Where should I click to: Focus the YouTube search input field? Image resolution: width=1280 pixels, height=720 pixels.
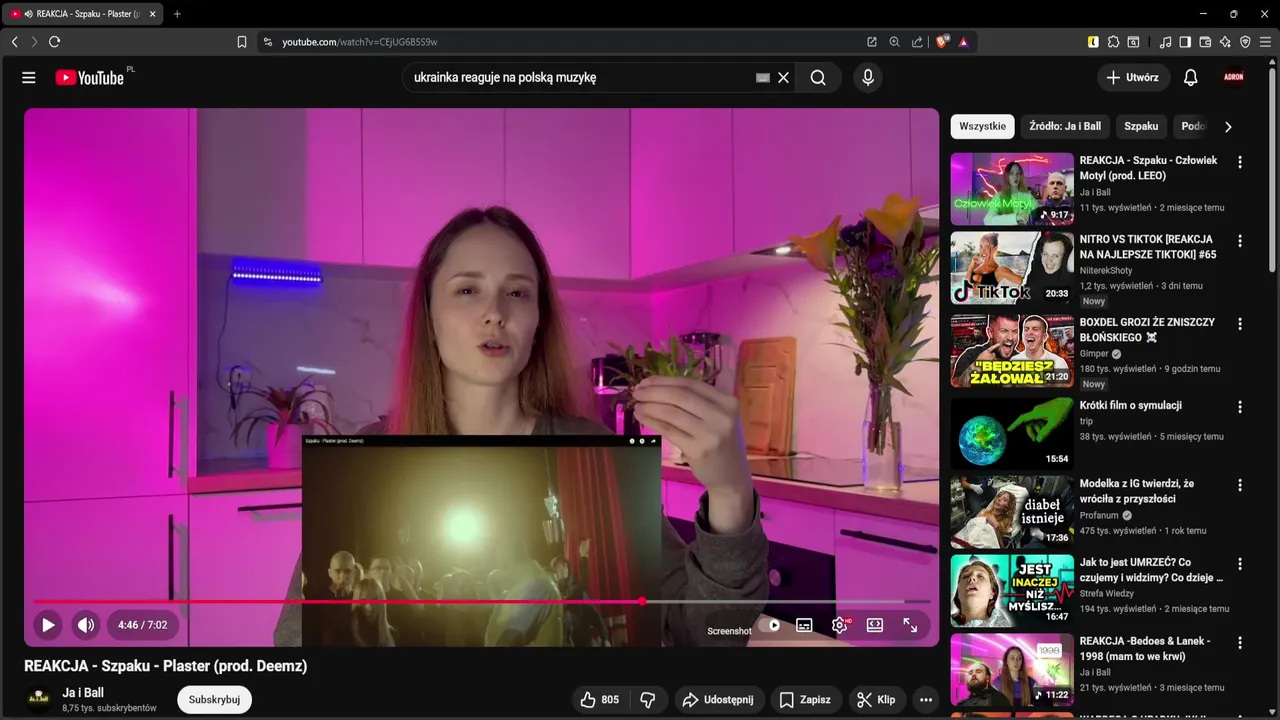pos(580,77)
